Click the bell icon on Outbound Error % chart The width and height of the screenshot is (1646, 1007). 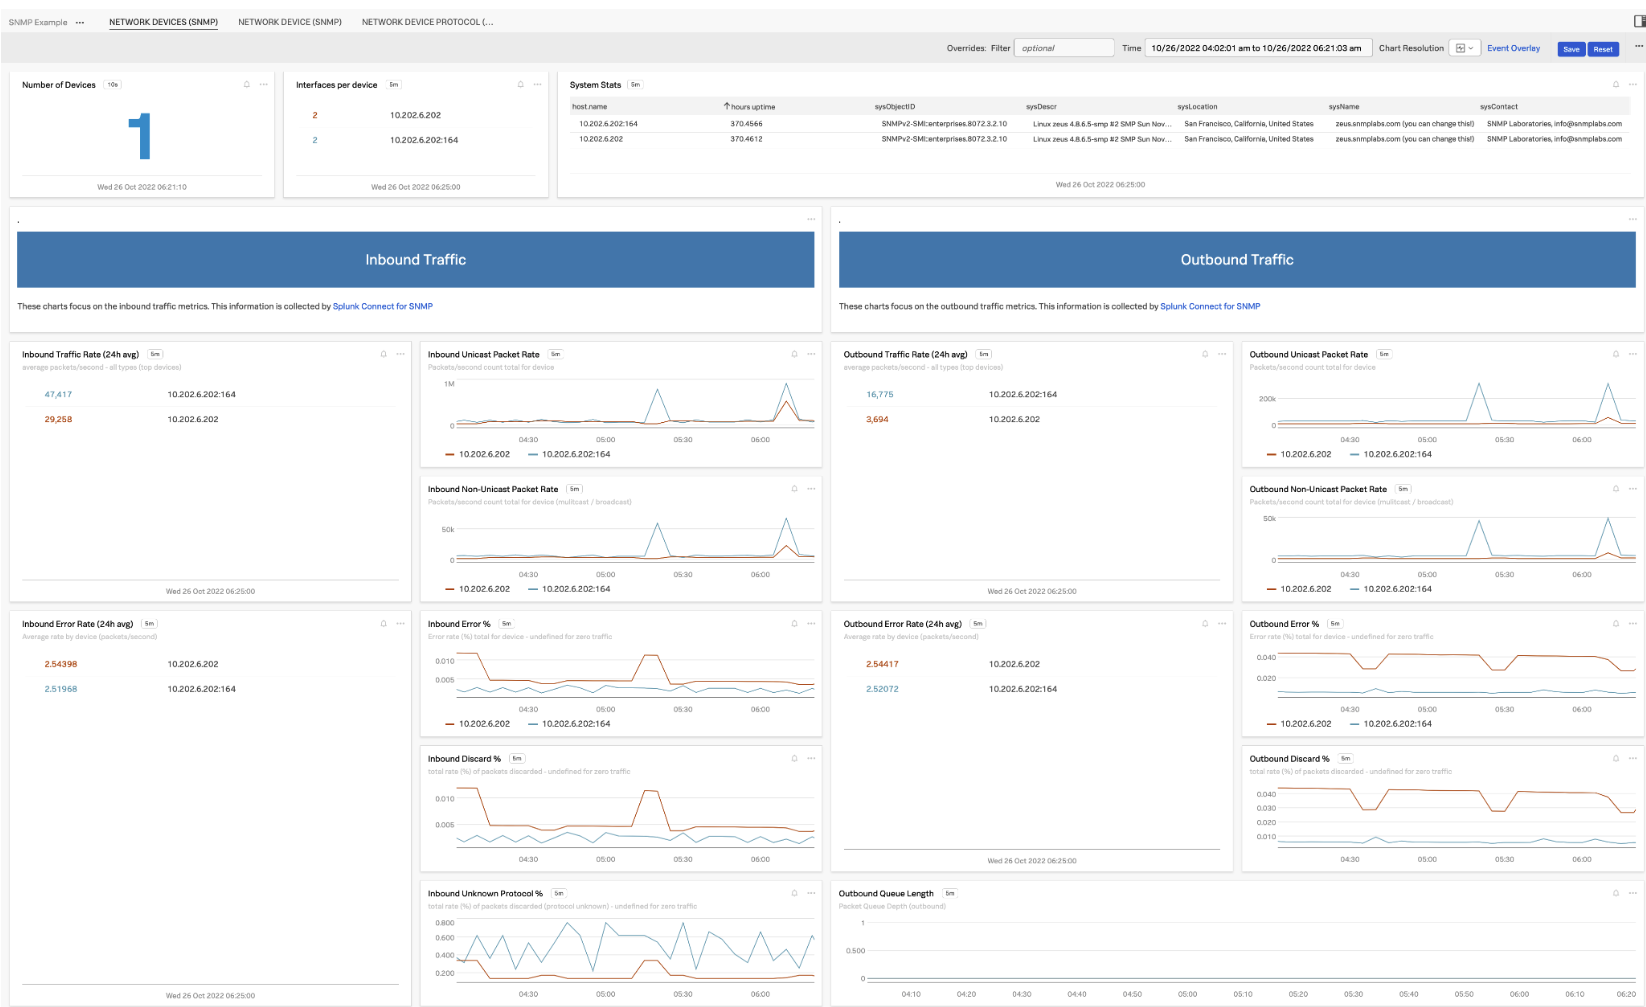(x=1615, y=623)
